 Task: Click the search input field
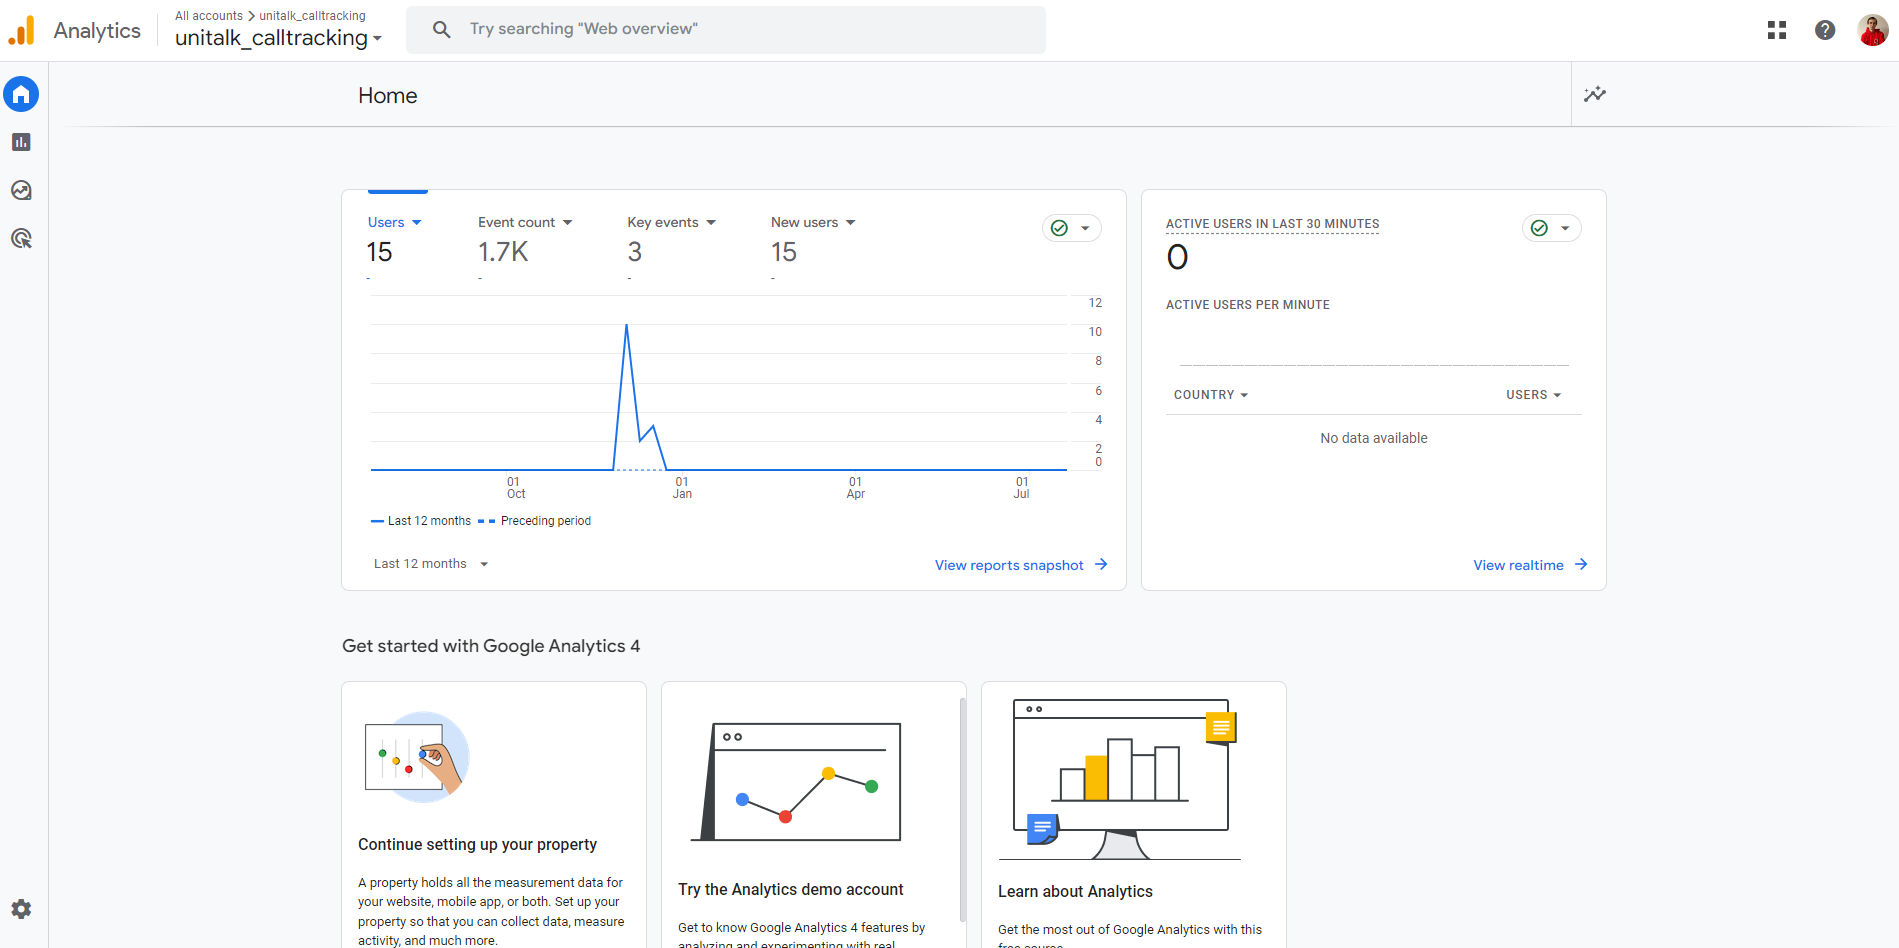pos(740,29)
